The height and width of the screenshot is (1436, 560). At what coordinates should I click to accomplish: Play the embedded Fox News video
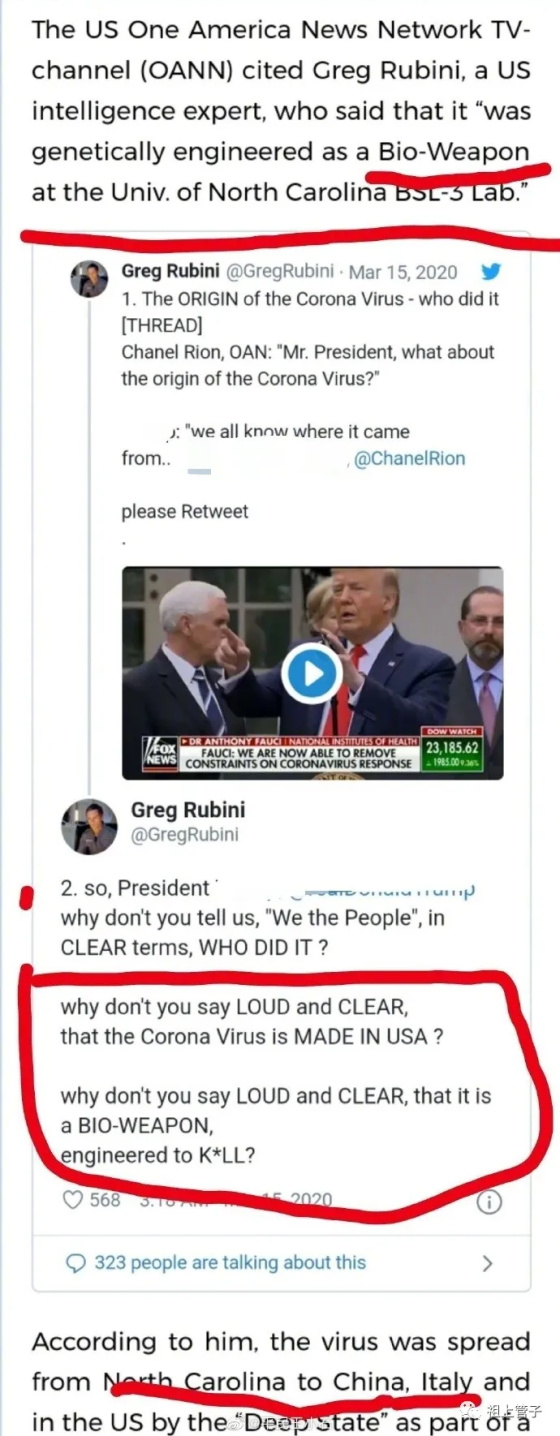click(311, 673)
